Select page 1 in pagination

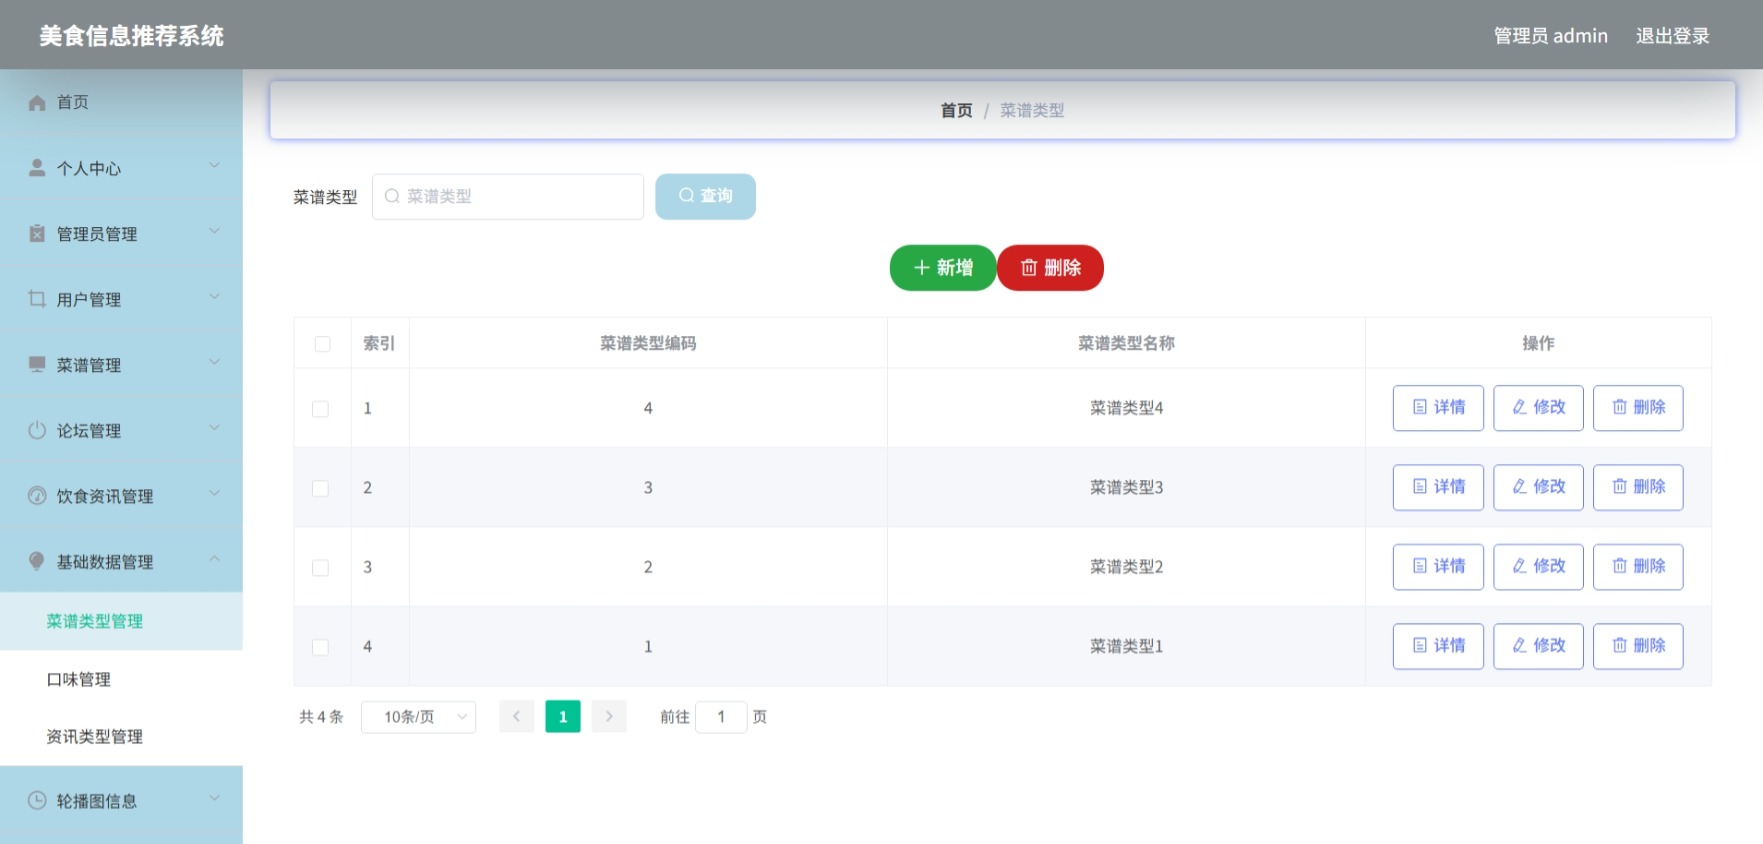[x=563, y=717]
